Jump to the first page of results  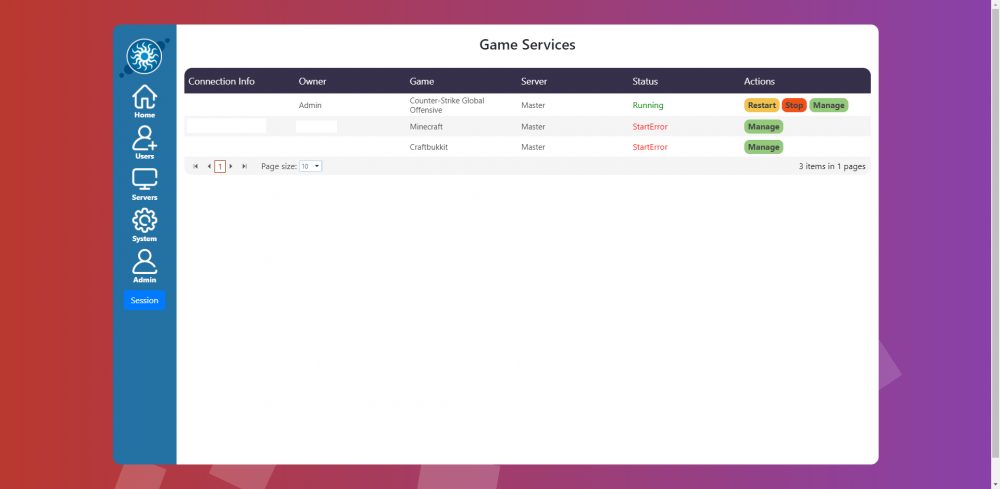tap(196, 166)
